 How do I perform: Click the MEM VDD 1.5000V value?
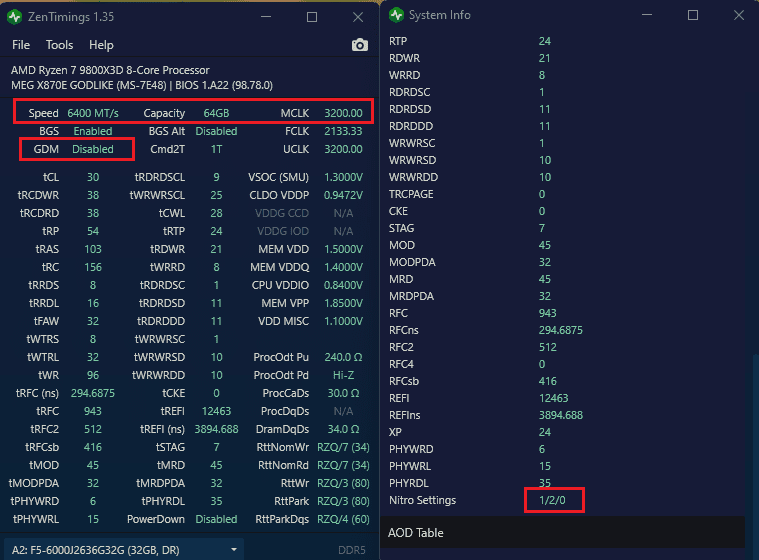pyautogui.click(x=343, y=249)
